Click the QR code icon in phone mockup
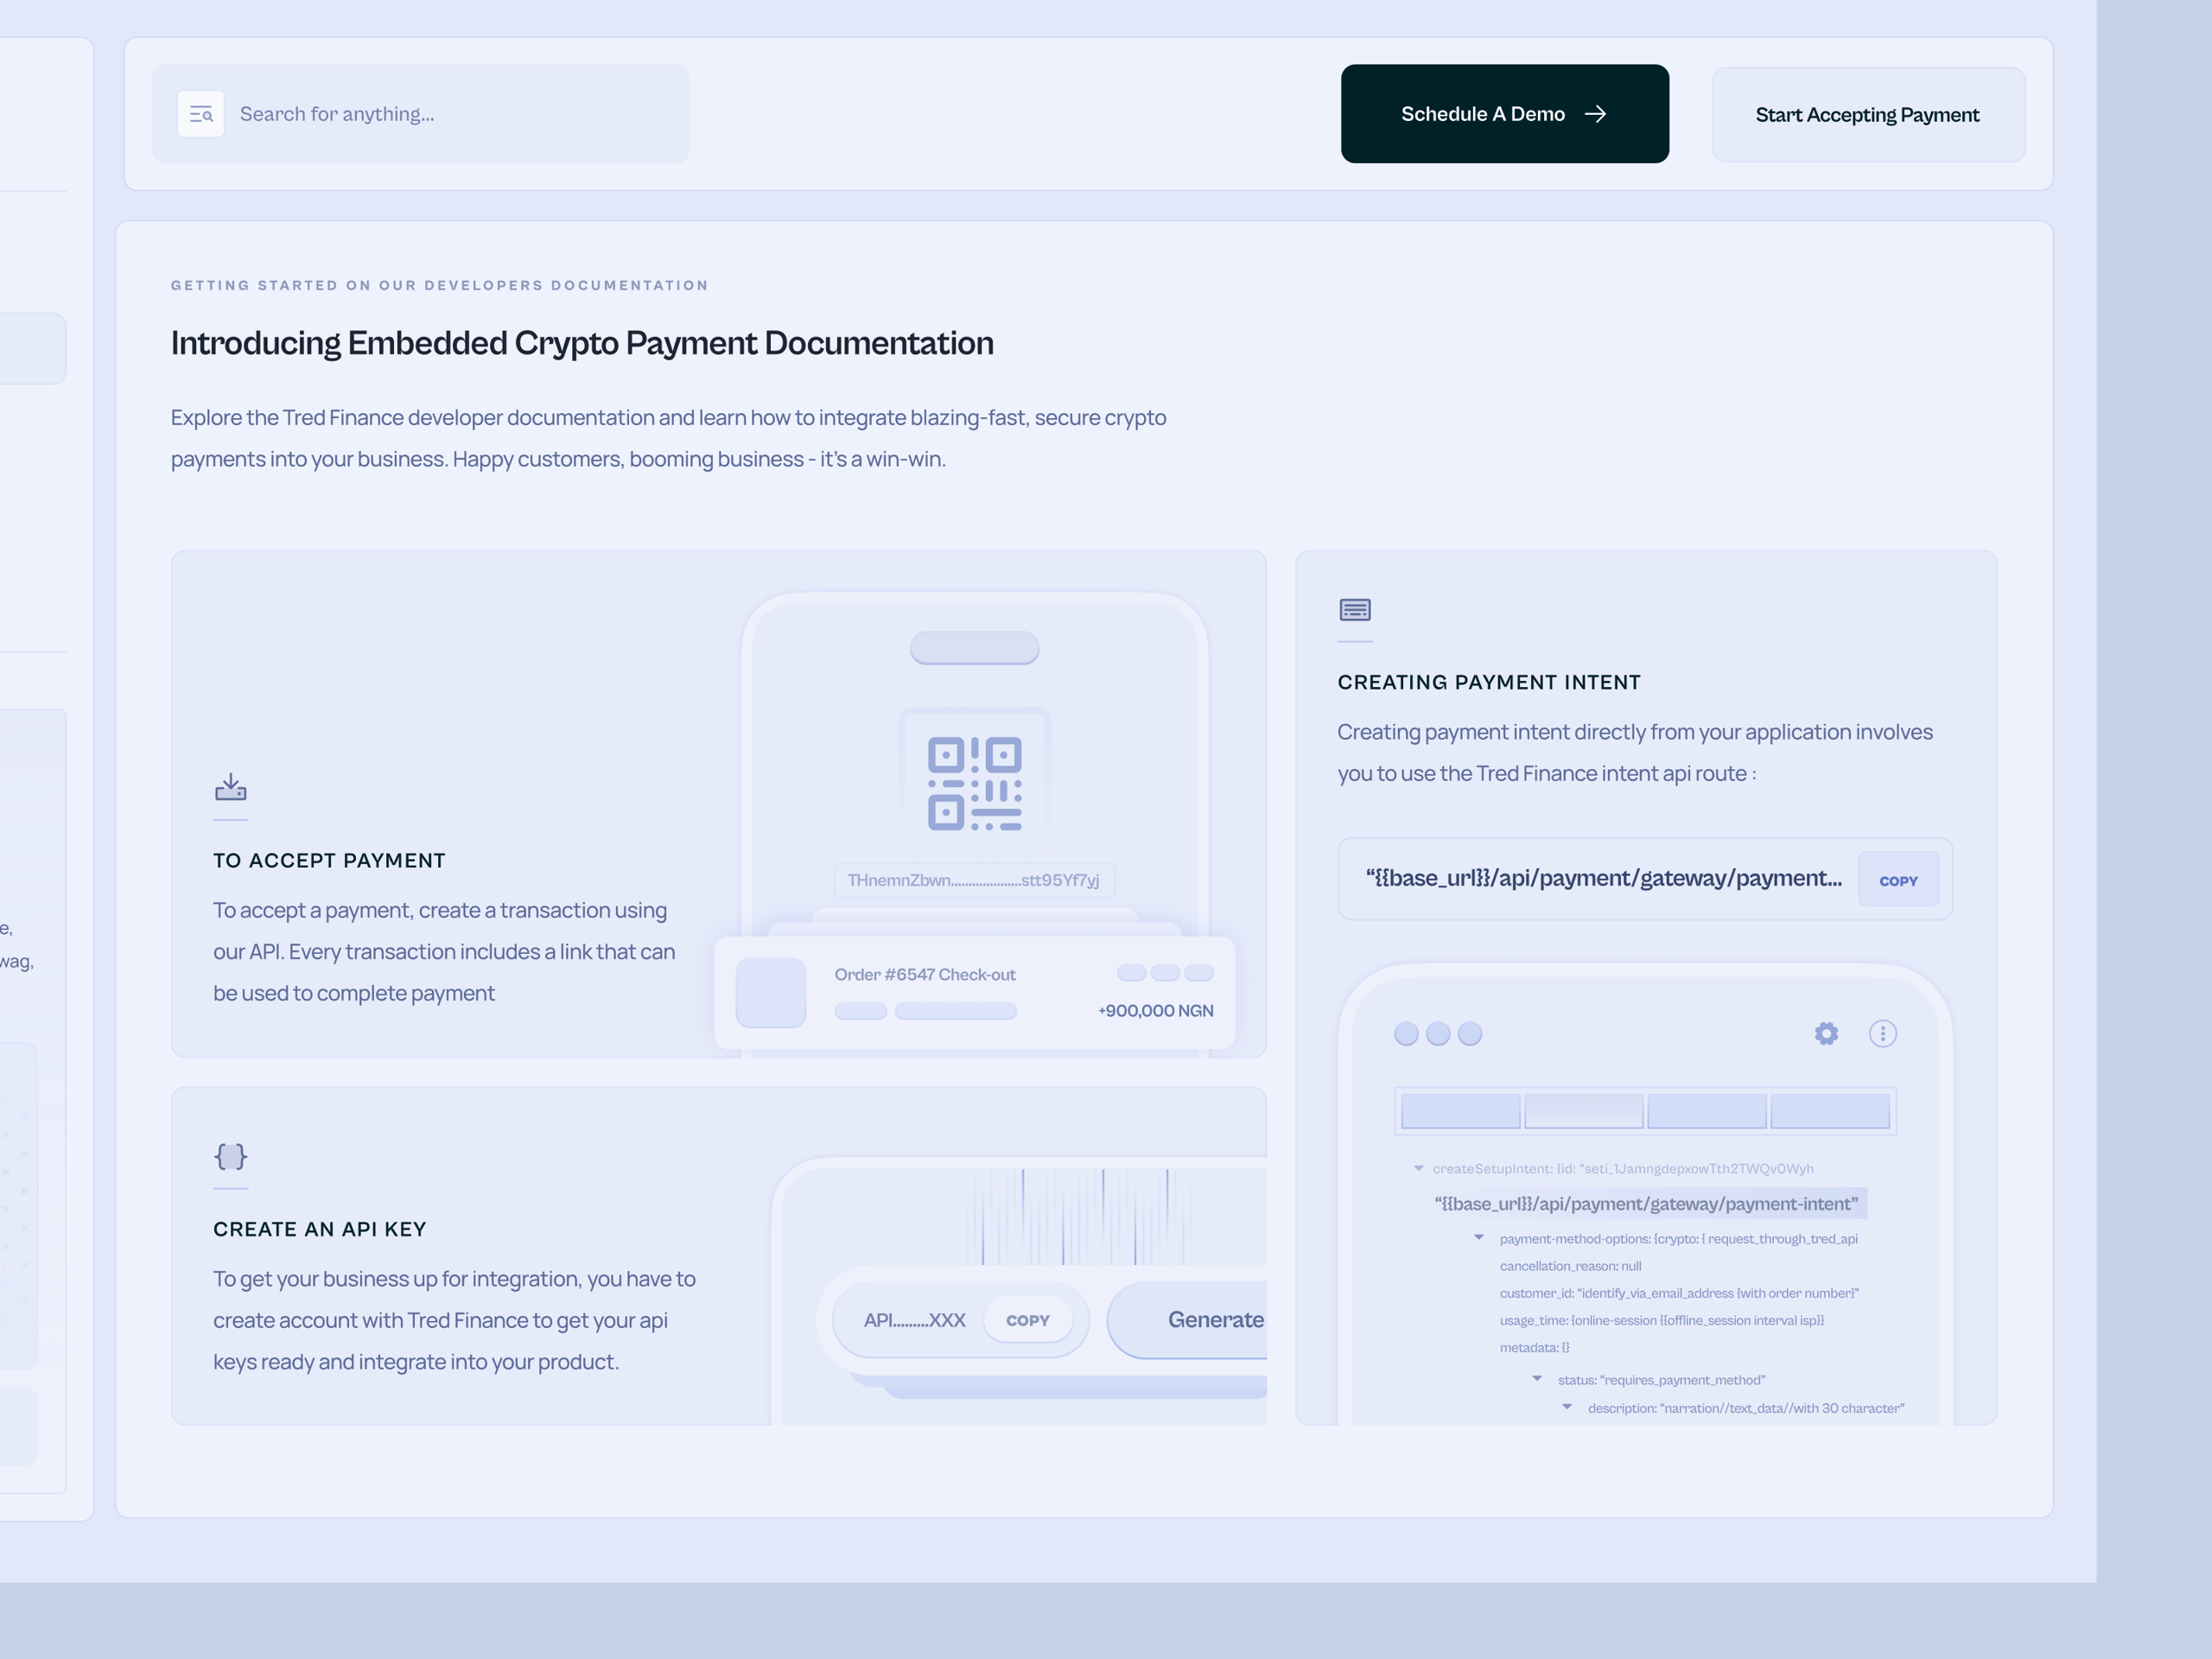The width and height of the screenshot is (2212, 1659). 975,783
